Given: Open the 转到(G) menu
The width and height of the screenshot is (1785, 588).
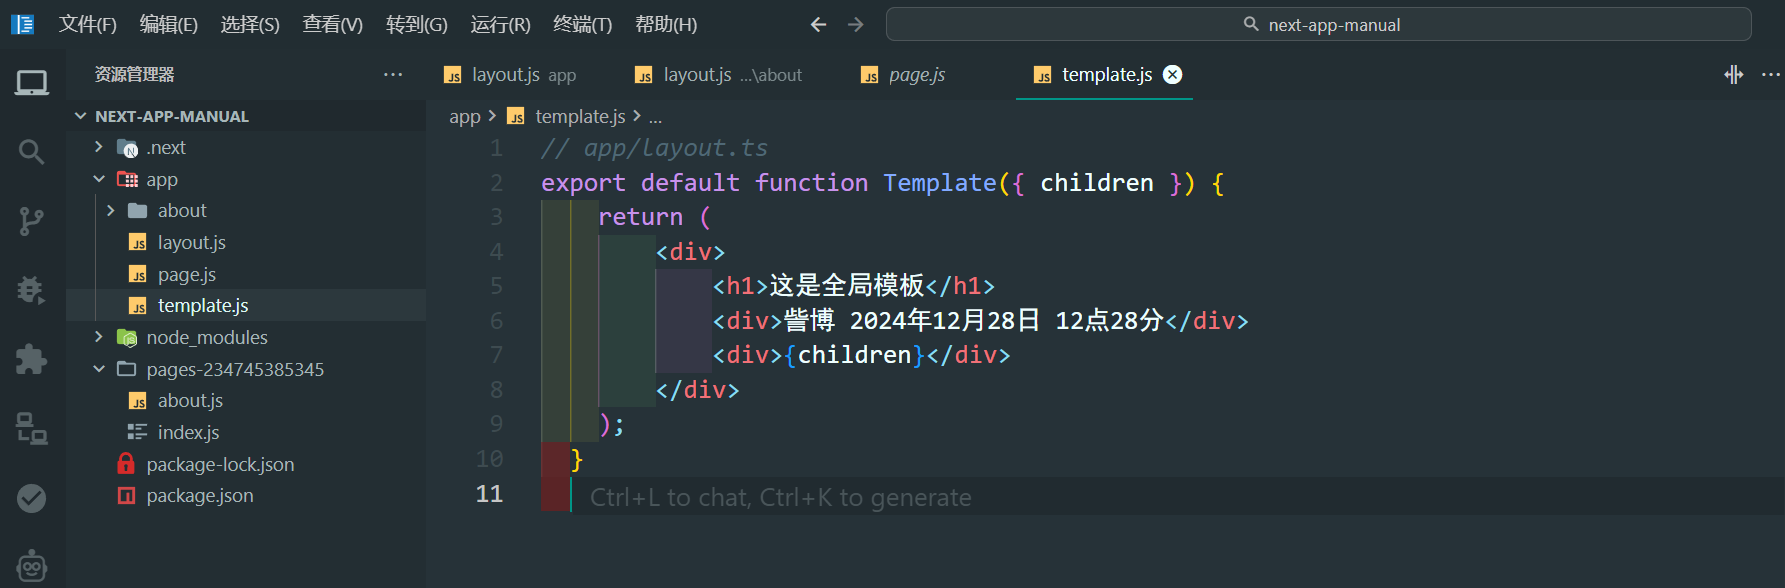Looking at the screenshot, I should pos(417,24).
